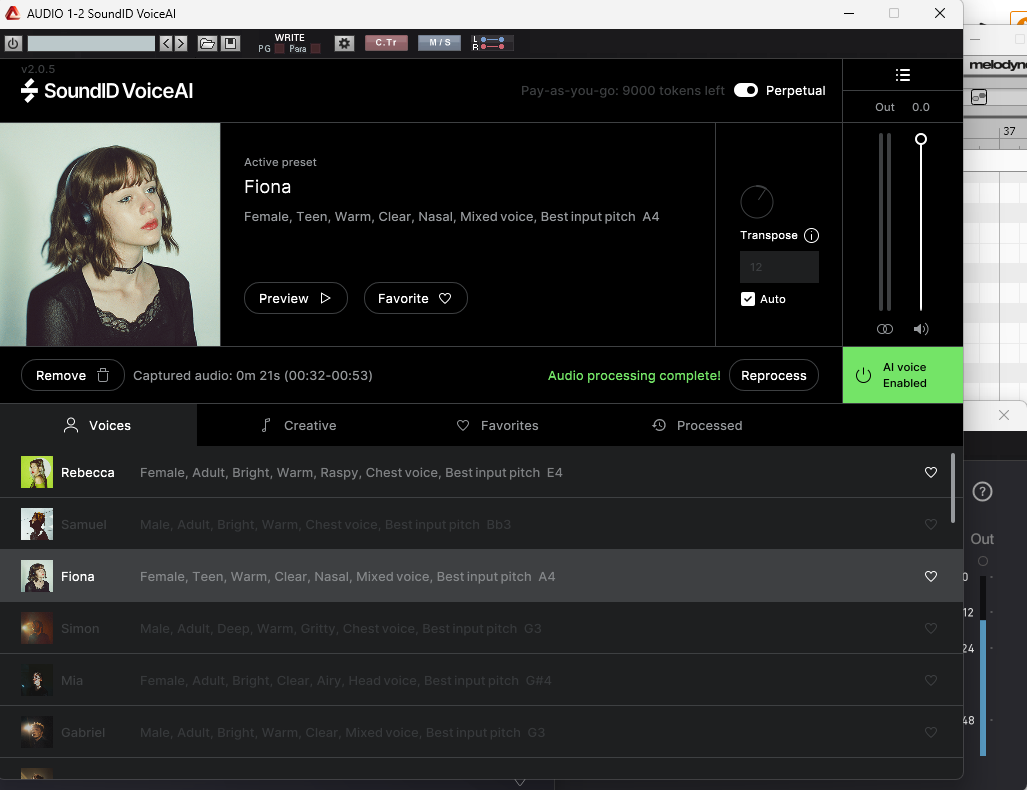Click Samuel's thumbnail image
The height and width of the screenshot is (790, 1027).
tap(37, 524)
